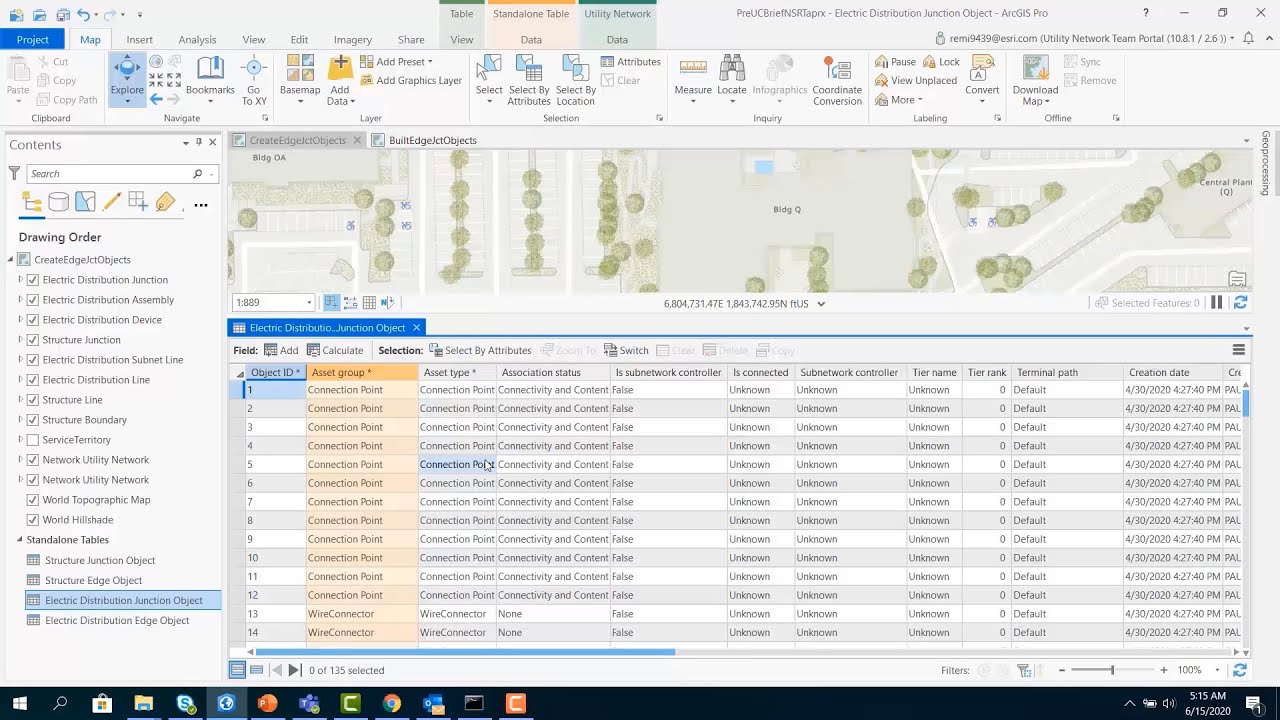Pause labeling with the Pause button
The height and width of the screenshot is (720, 1280).
coord(895,62)
